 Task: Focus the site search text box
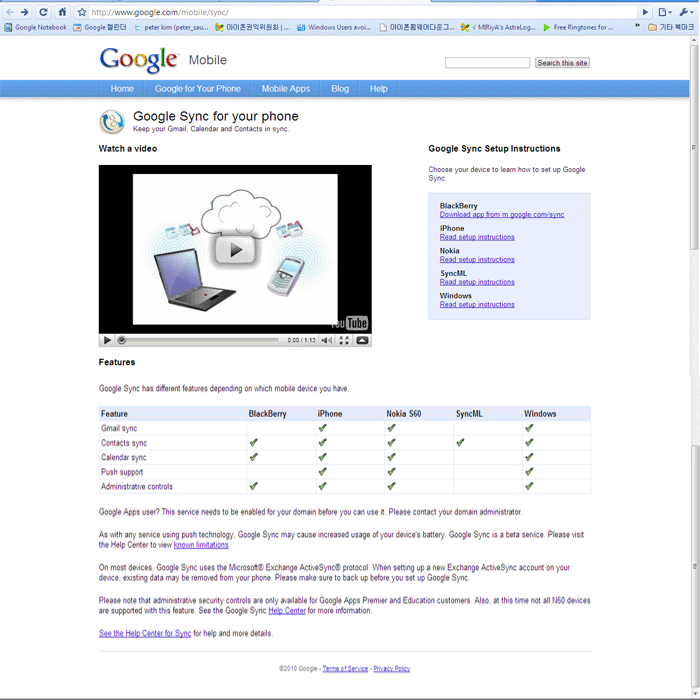pos(487,63)
